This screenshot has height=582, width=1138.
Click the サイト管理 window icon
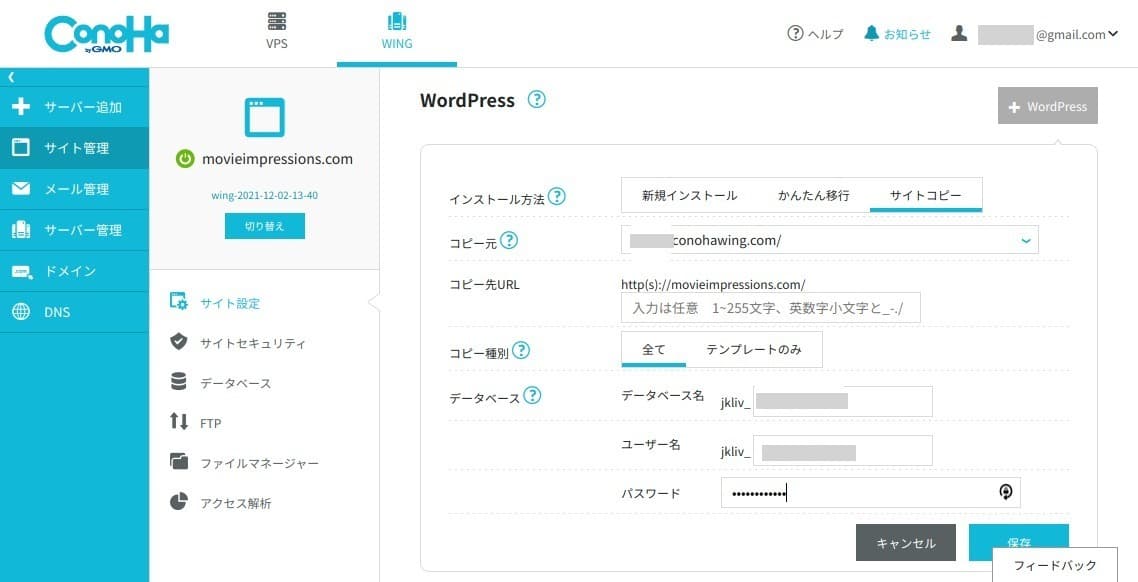tap(21, 148)
